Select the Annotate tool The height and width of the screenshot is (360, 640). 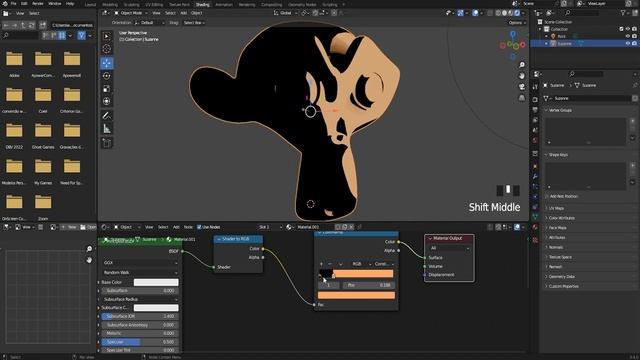click(x=107, y=116)
